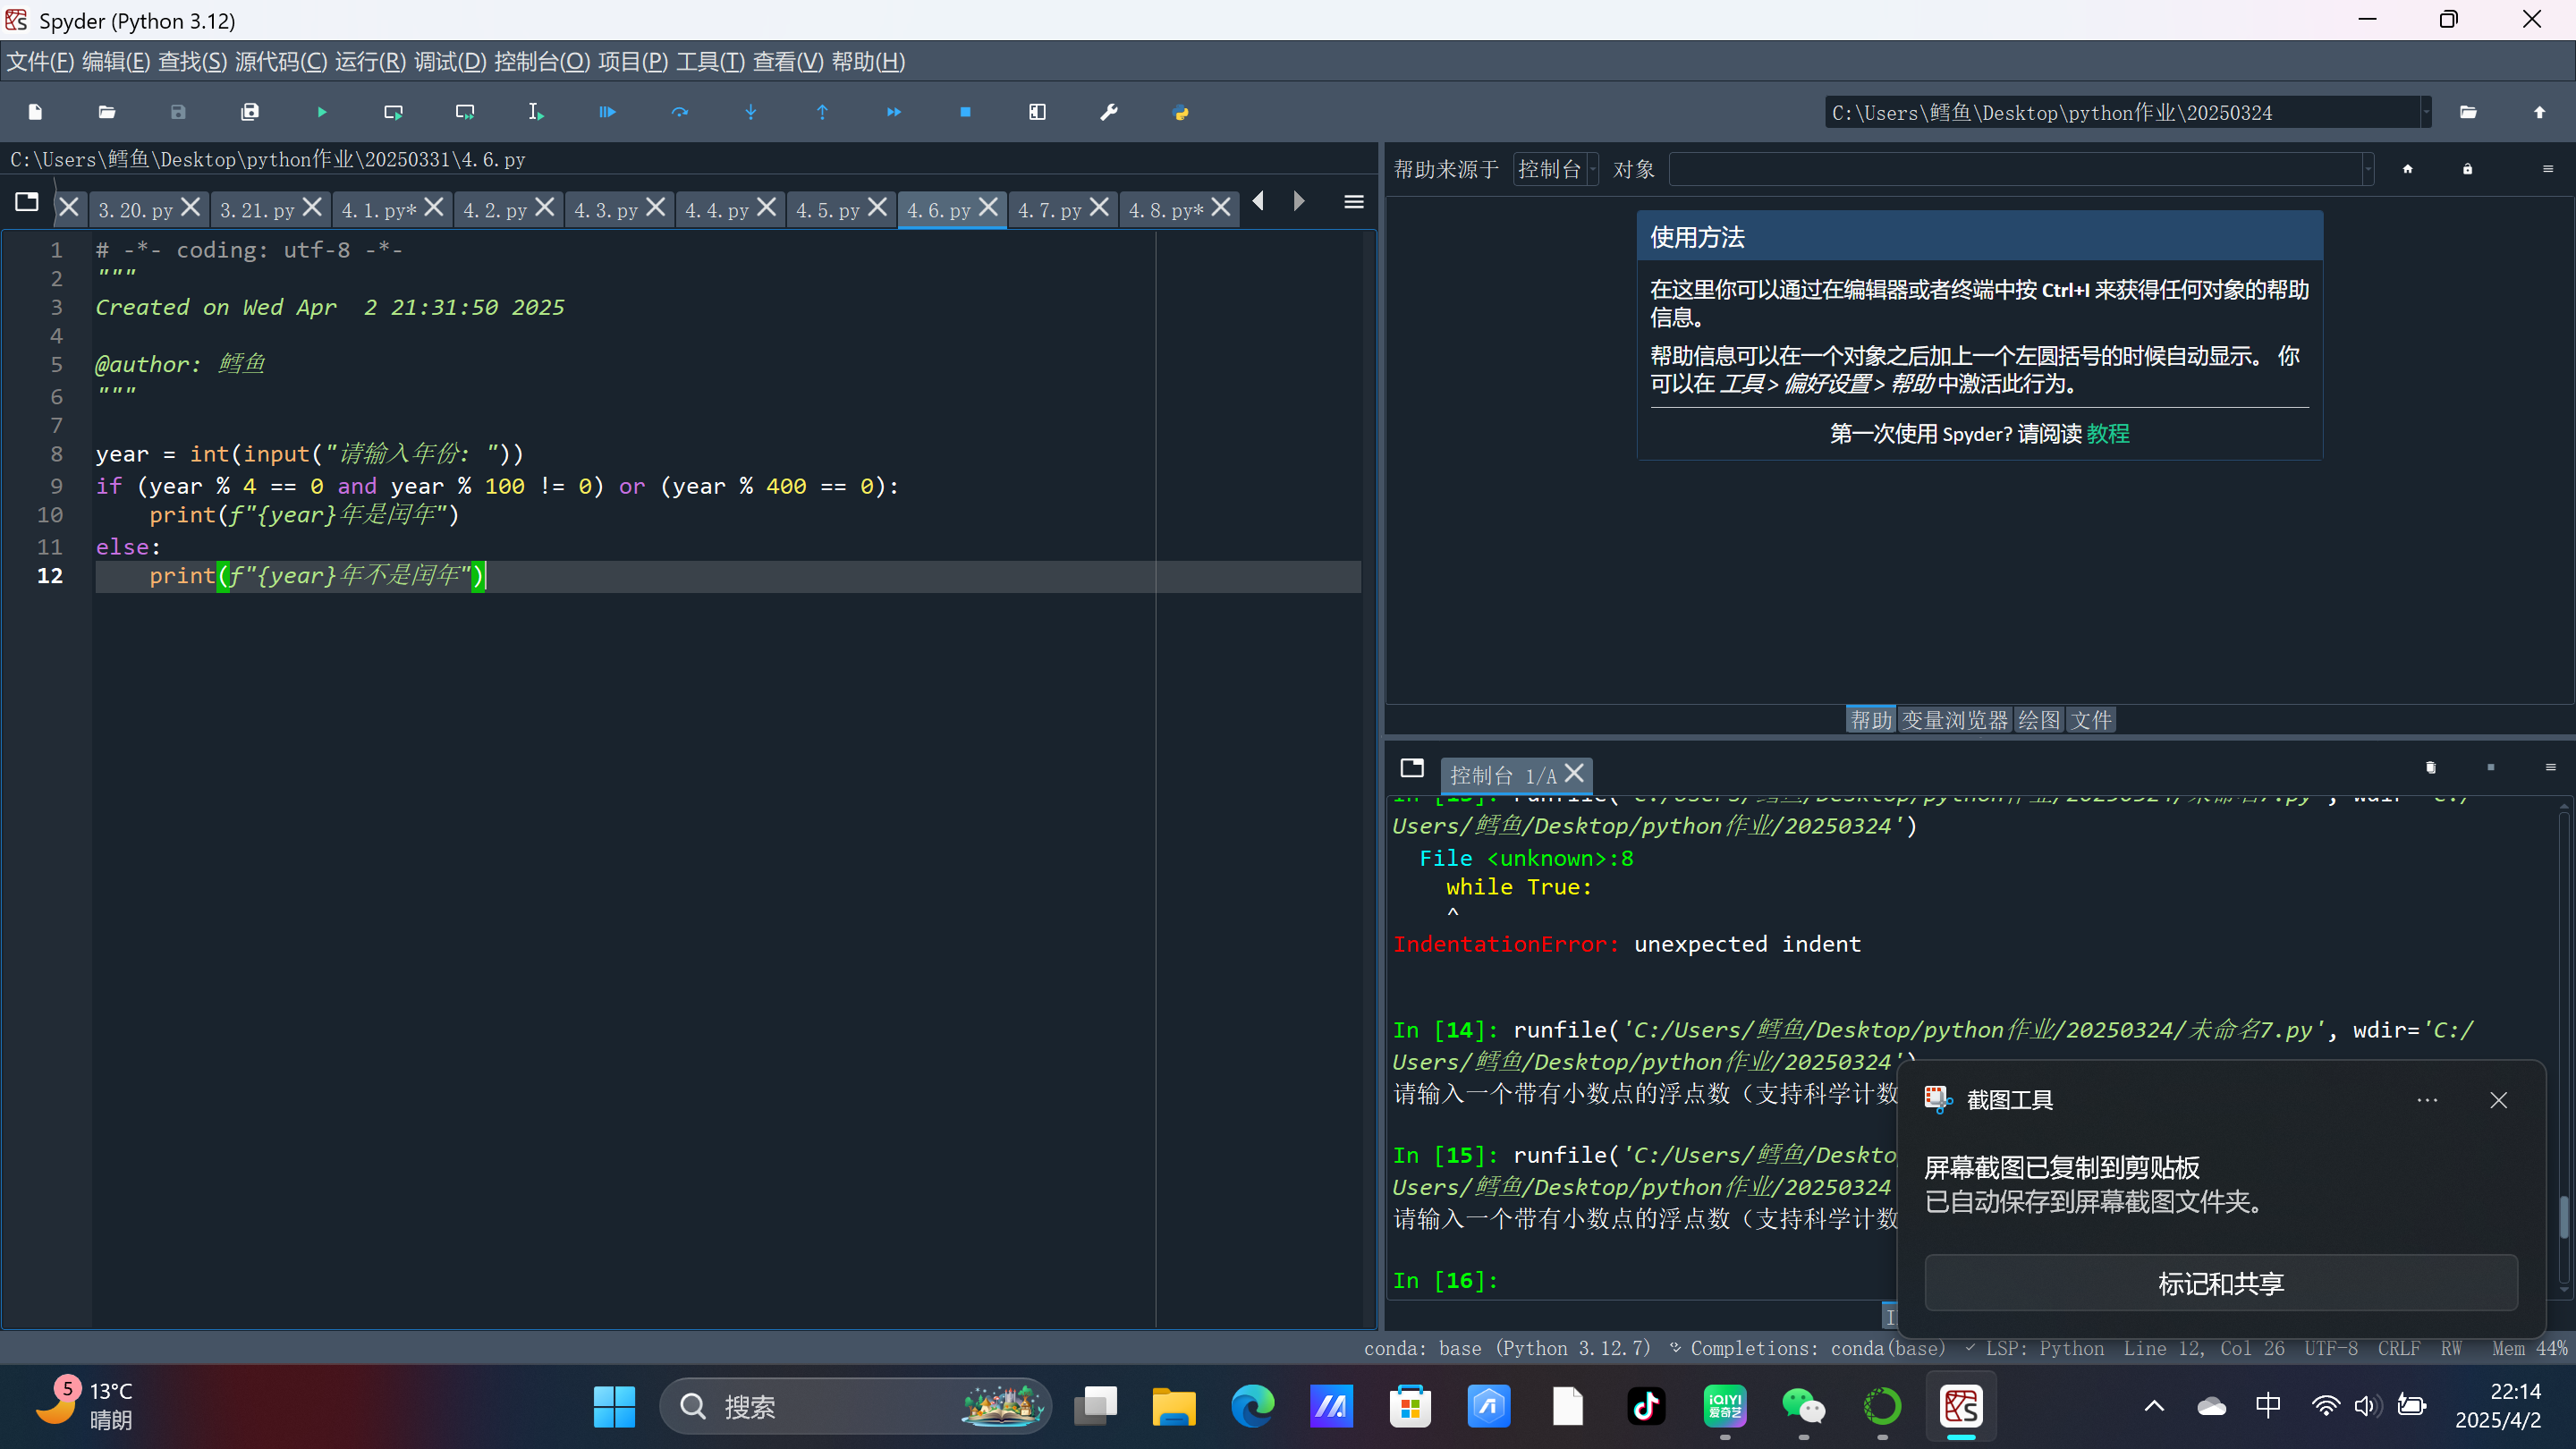2576x1449 pixels.
Task: Toggle the Help pane lock icon
Action: click(x=2467, y=169)
